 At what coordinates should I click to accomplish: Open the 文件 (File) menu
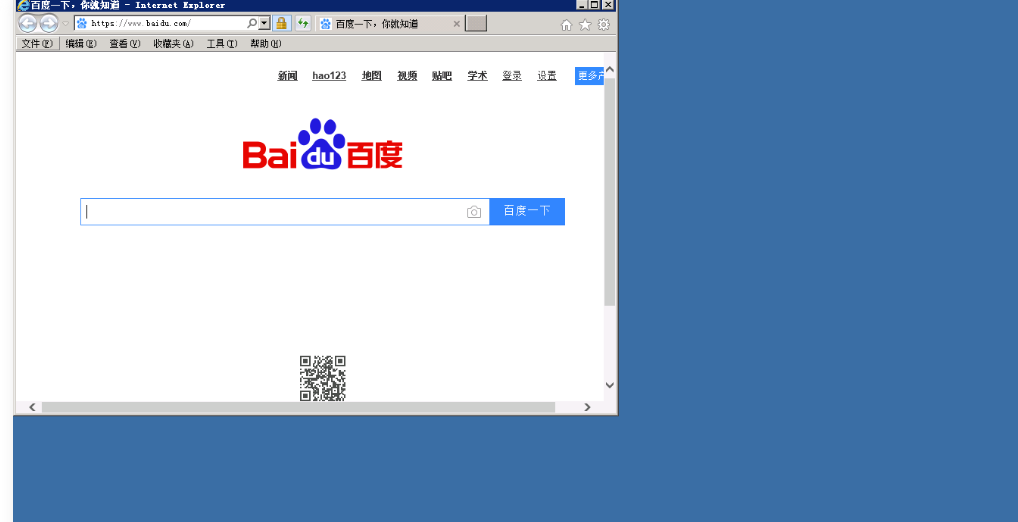tap(37, 44)
